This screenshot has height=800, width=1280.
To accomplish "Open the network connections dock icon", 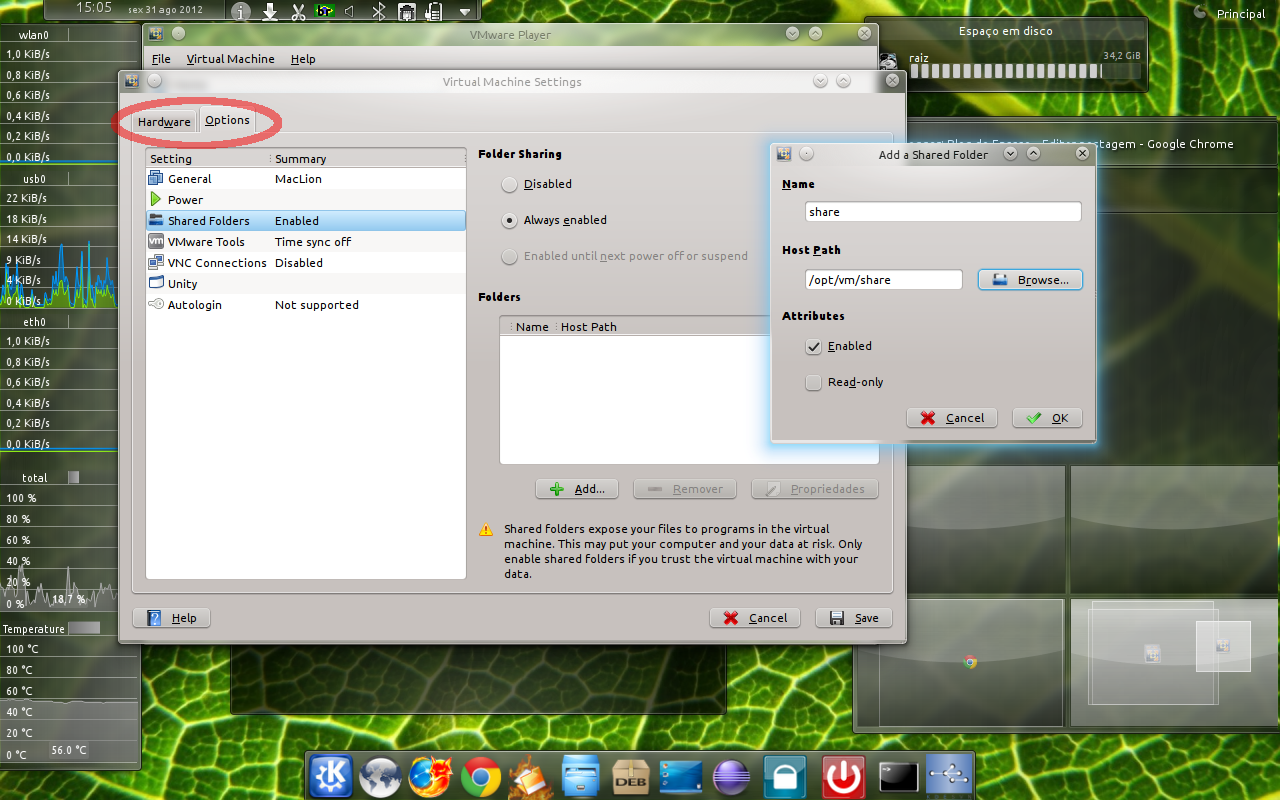I will coord(949,776).
